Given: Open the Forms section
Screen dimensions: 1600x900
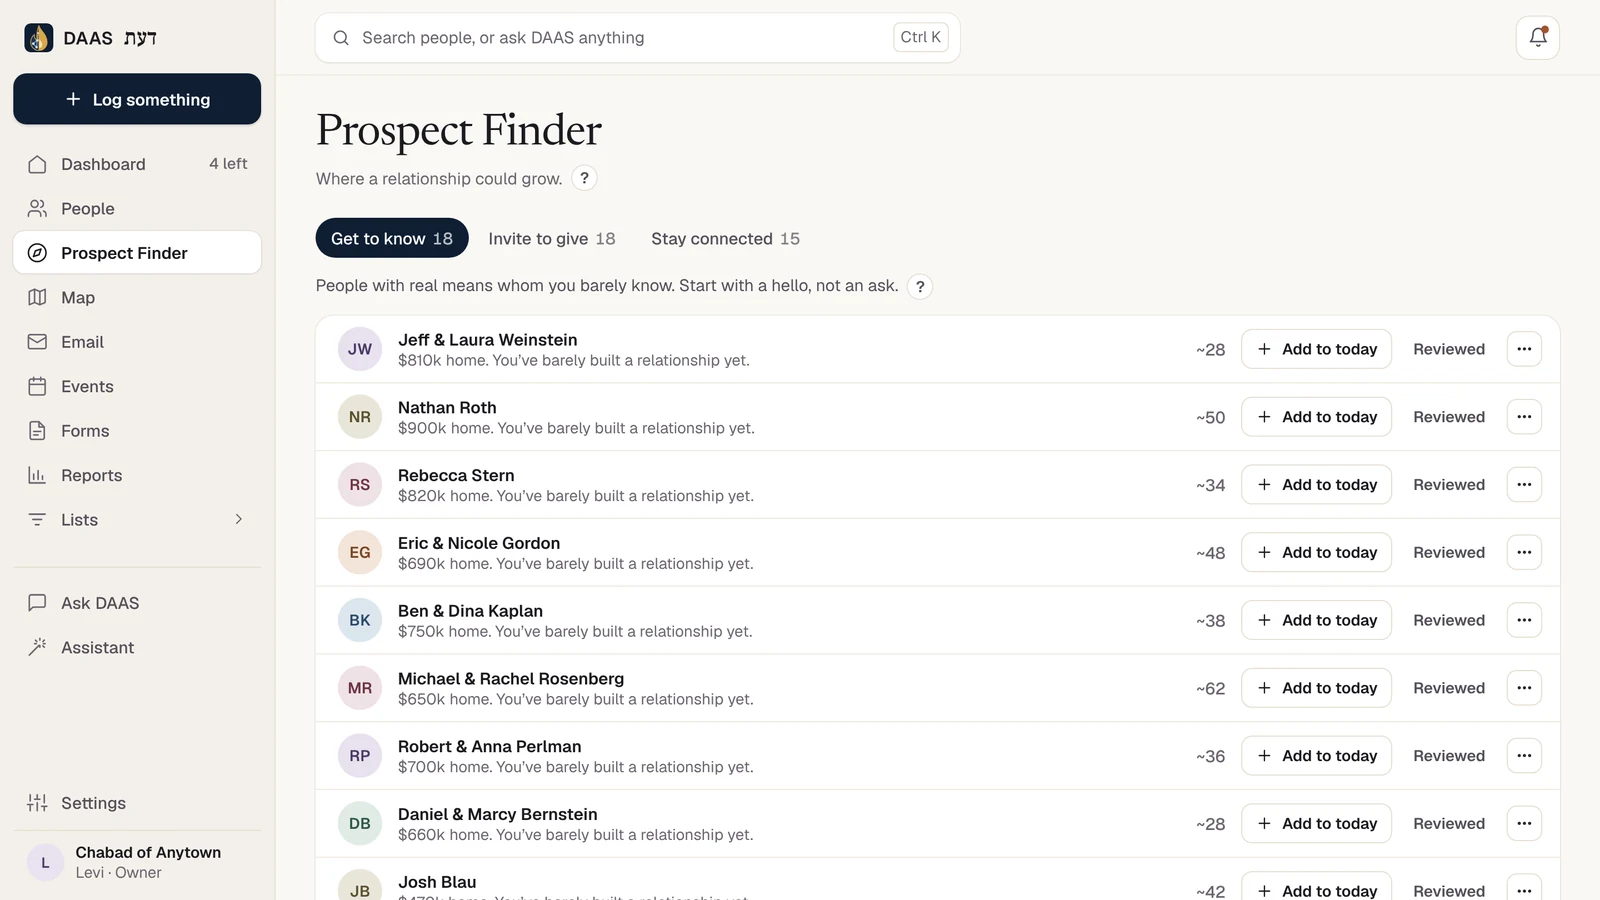Looking at the screenshot, I should click(137, 431).
